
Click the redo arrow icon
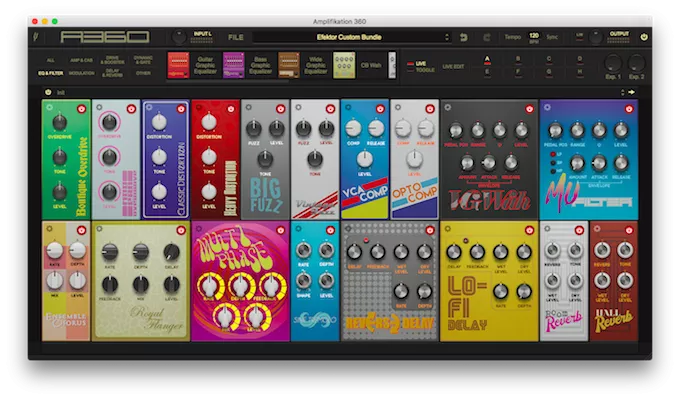coord(487,37)
